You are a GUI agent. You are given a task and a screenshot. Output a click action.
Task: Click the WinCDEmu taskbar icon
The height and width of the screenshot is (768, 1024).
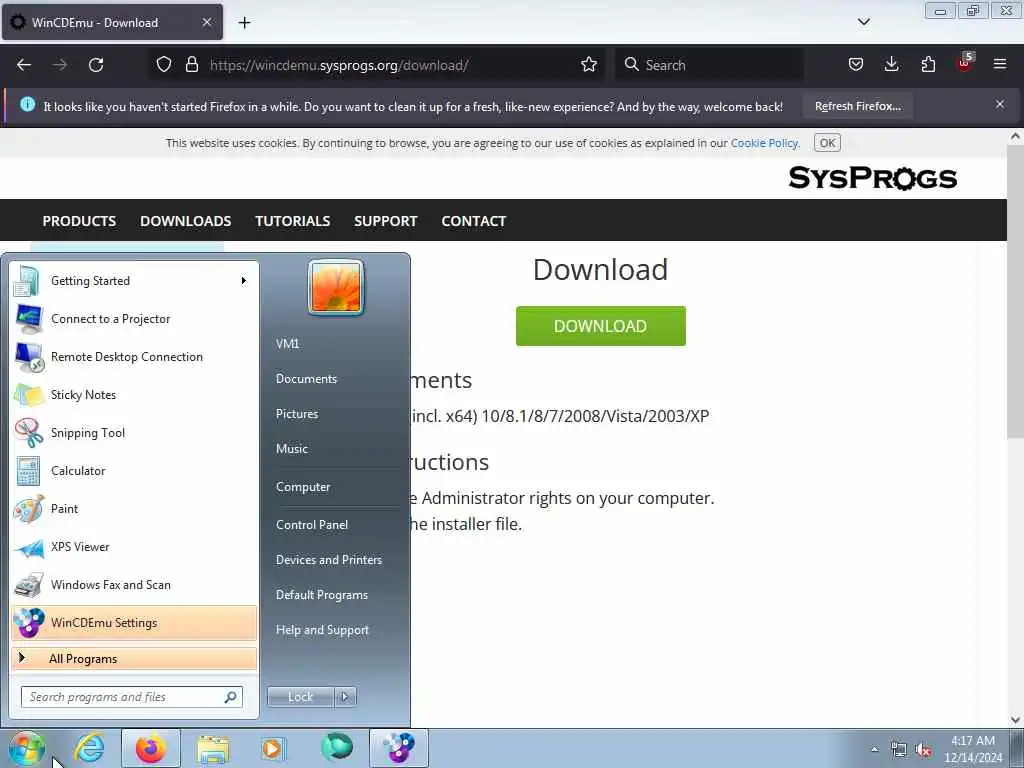pyautogui.click(x=399, y=748)
